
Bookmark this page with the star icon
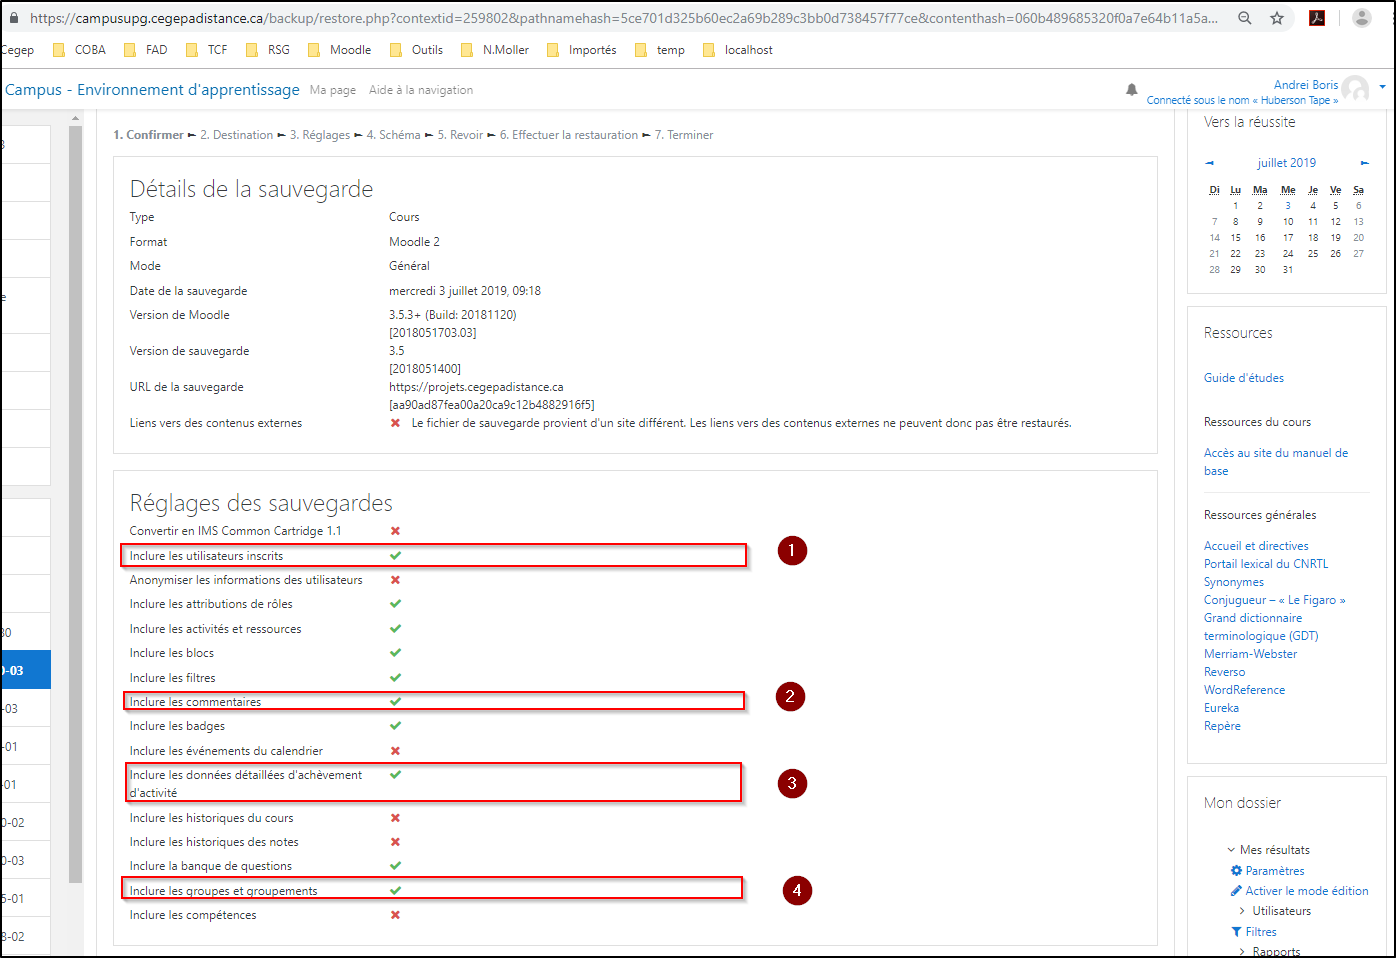(1277, 18)
